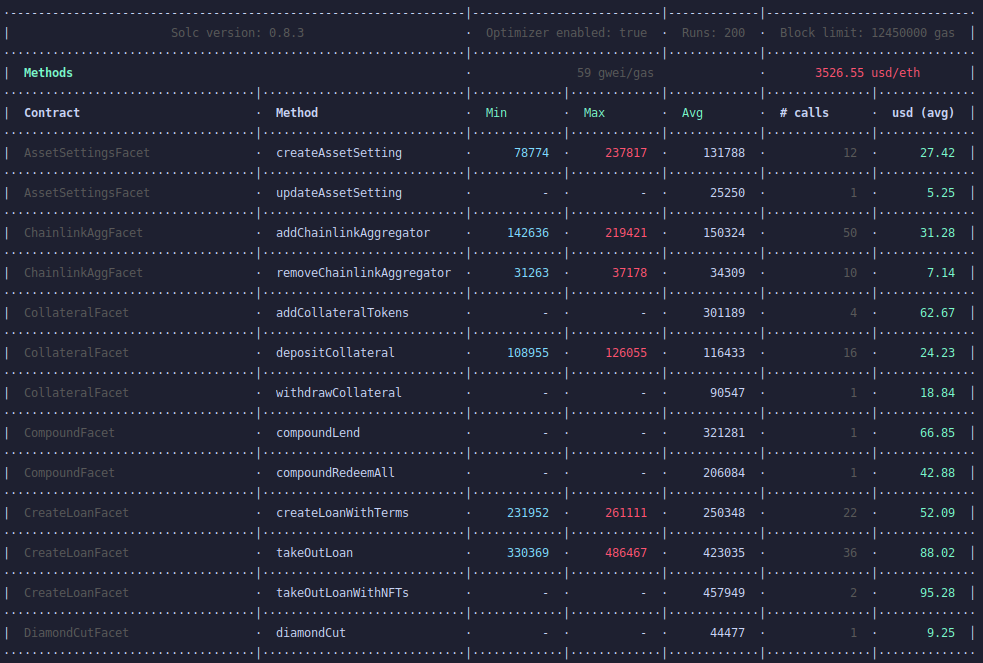Click the compoundLend method name
Screen dimensions: 983x663
click(x=318, y=433)
